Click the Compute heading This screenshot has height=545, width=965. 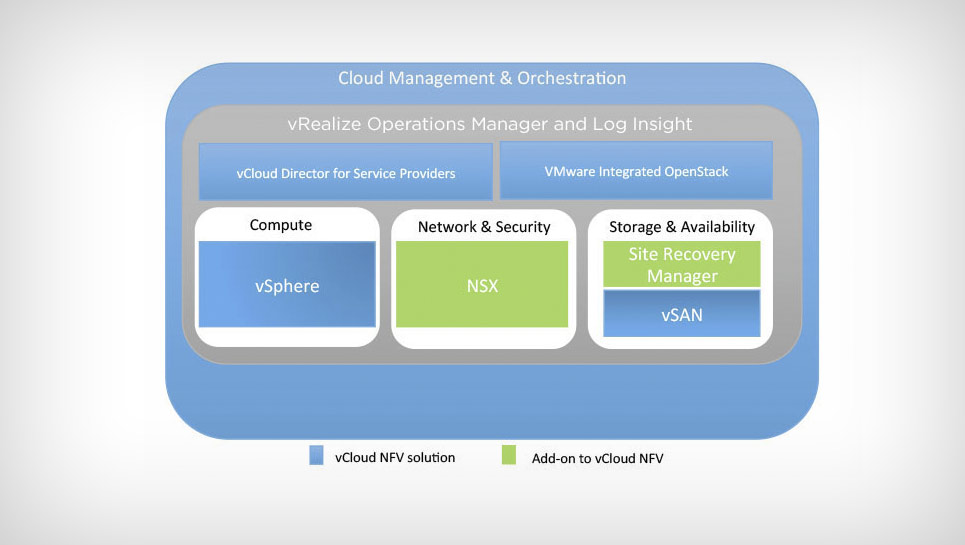coord(280,225)
